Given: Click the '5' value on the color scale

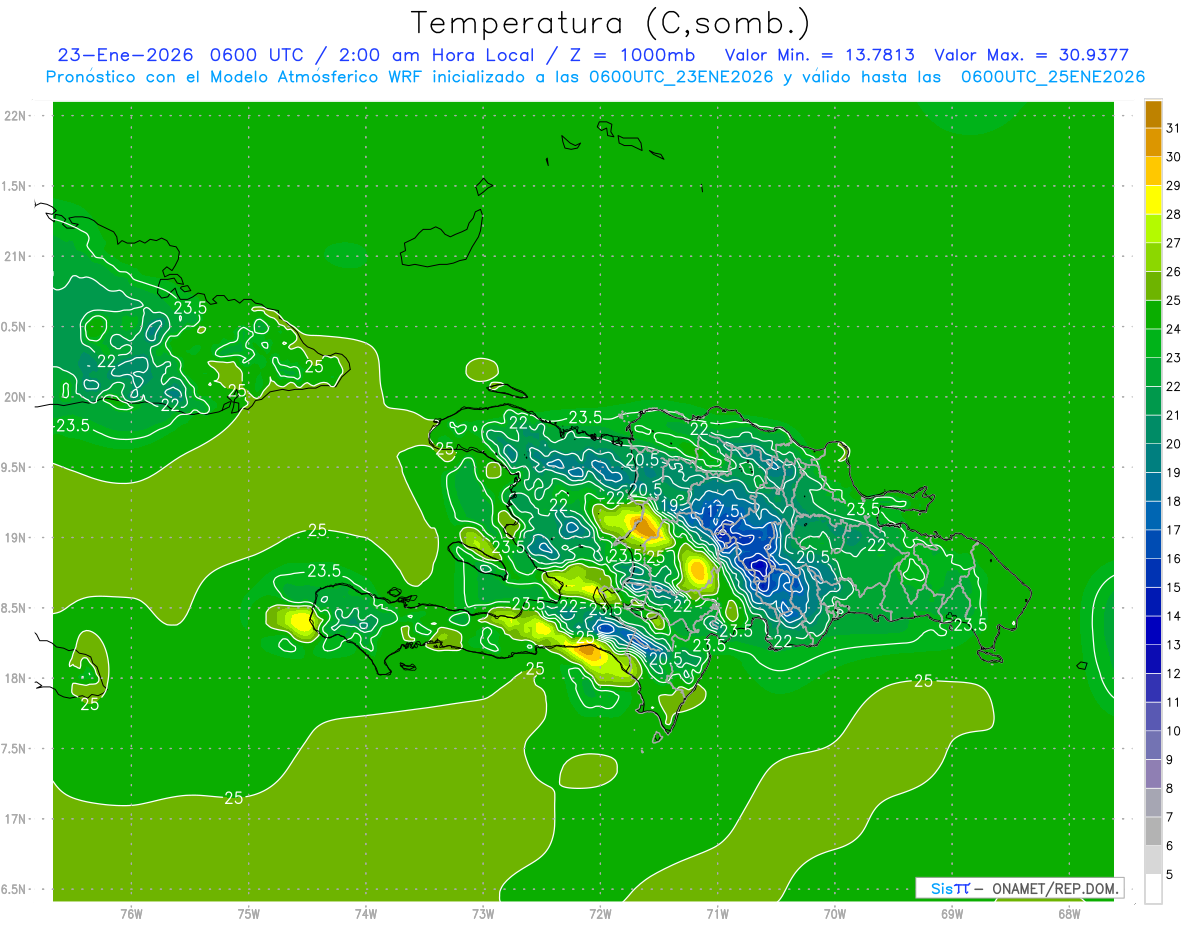Looking at the screenshot, I should (x=1170, y=875).
